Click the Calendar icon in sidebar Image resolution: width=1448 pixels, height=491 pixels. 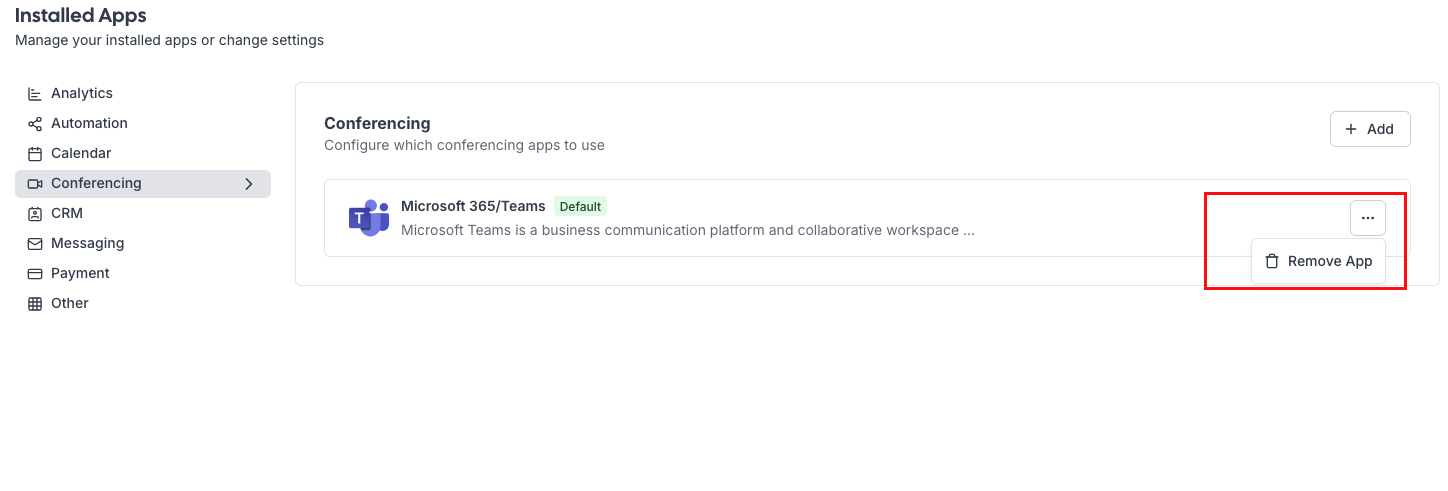point(35,154)
